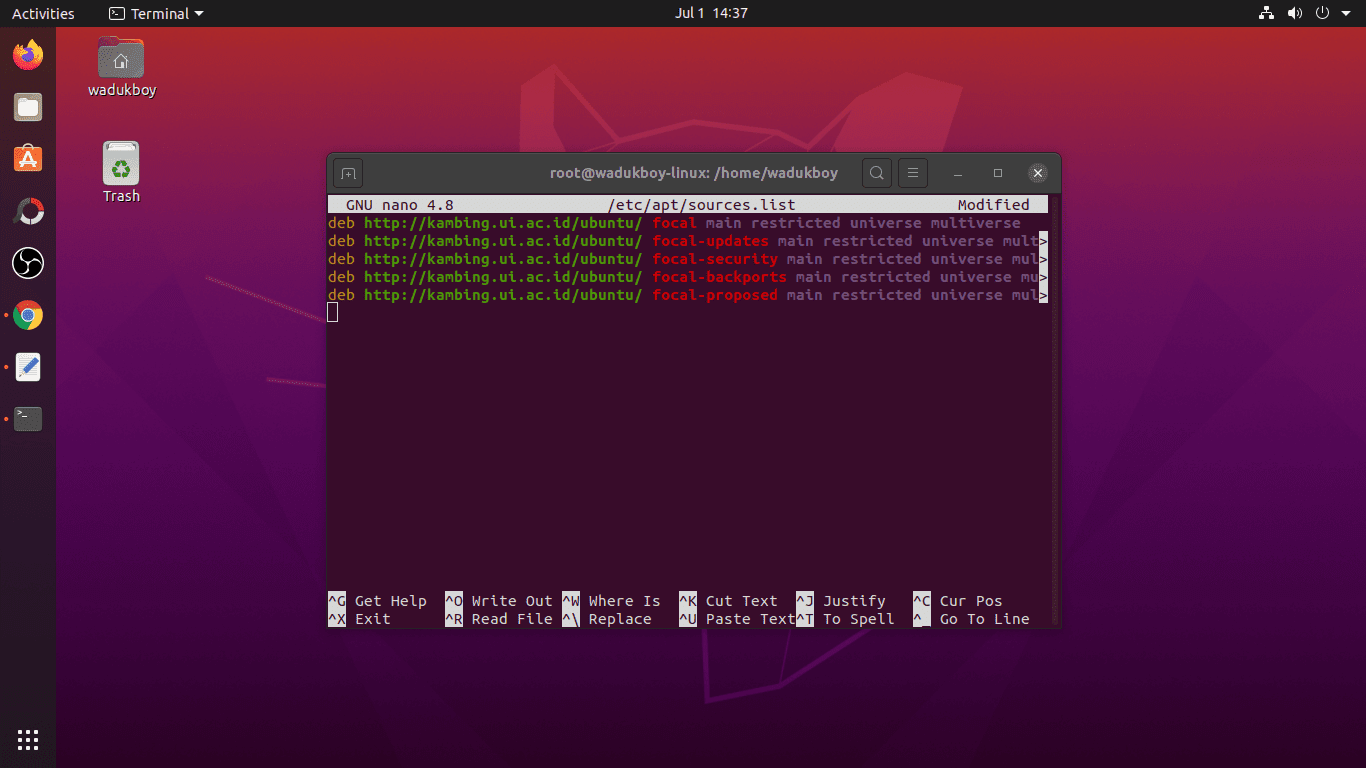Open the Files app from the dock
The height and width of the screenshot is (768, 1366).
(x=28, y=107)
